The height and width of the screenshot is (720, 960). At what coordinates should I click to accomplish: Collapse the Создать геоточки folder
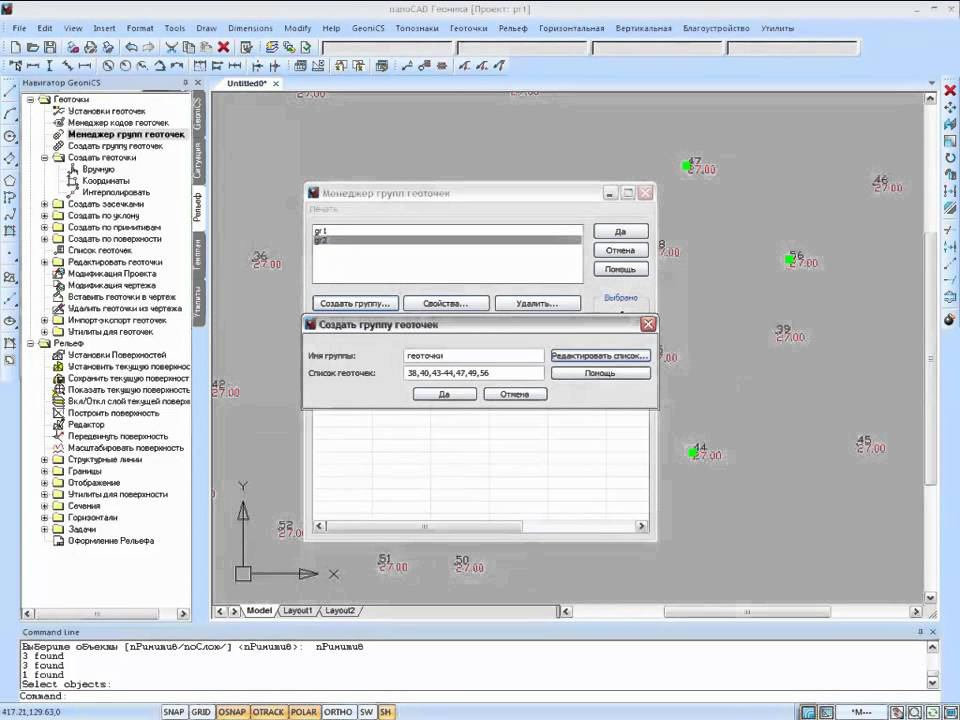[44, 158]
